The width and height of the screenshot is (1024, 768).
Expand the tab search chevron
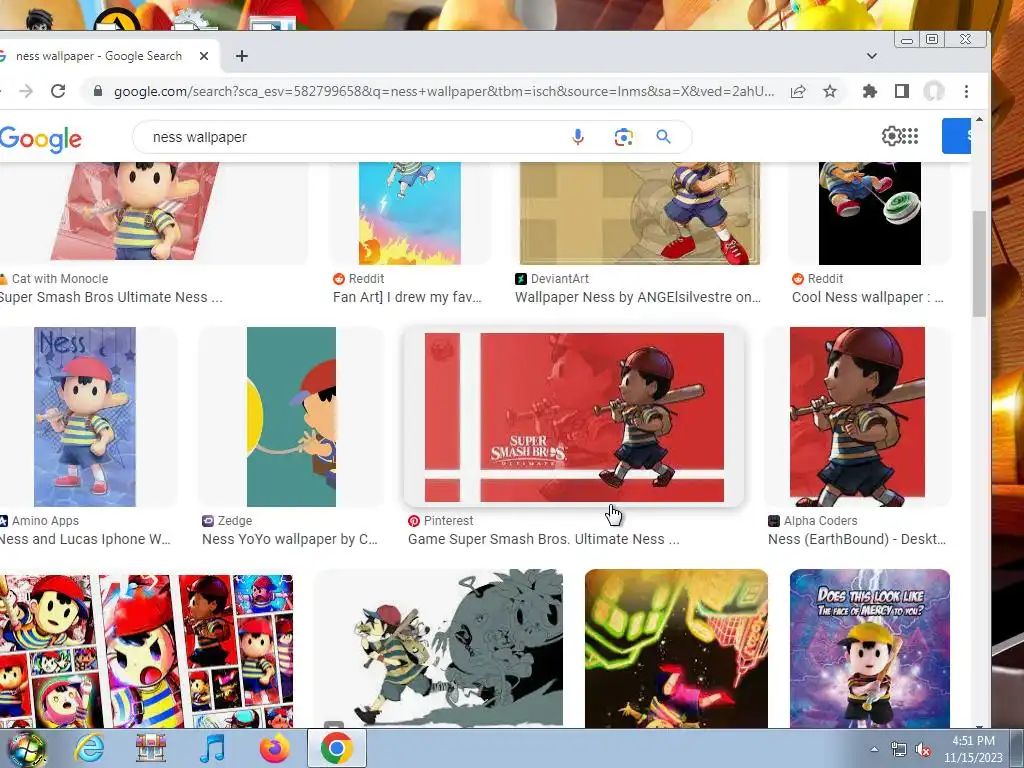[x=871, y=56]
